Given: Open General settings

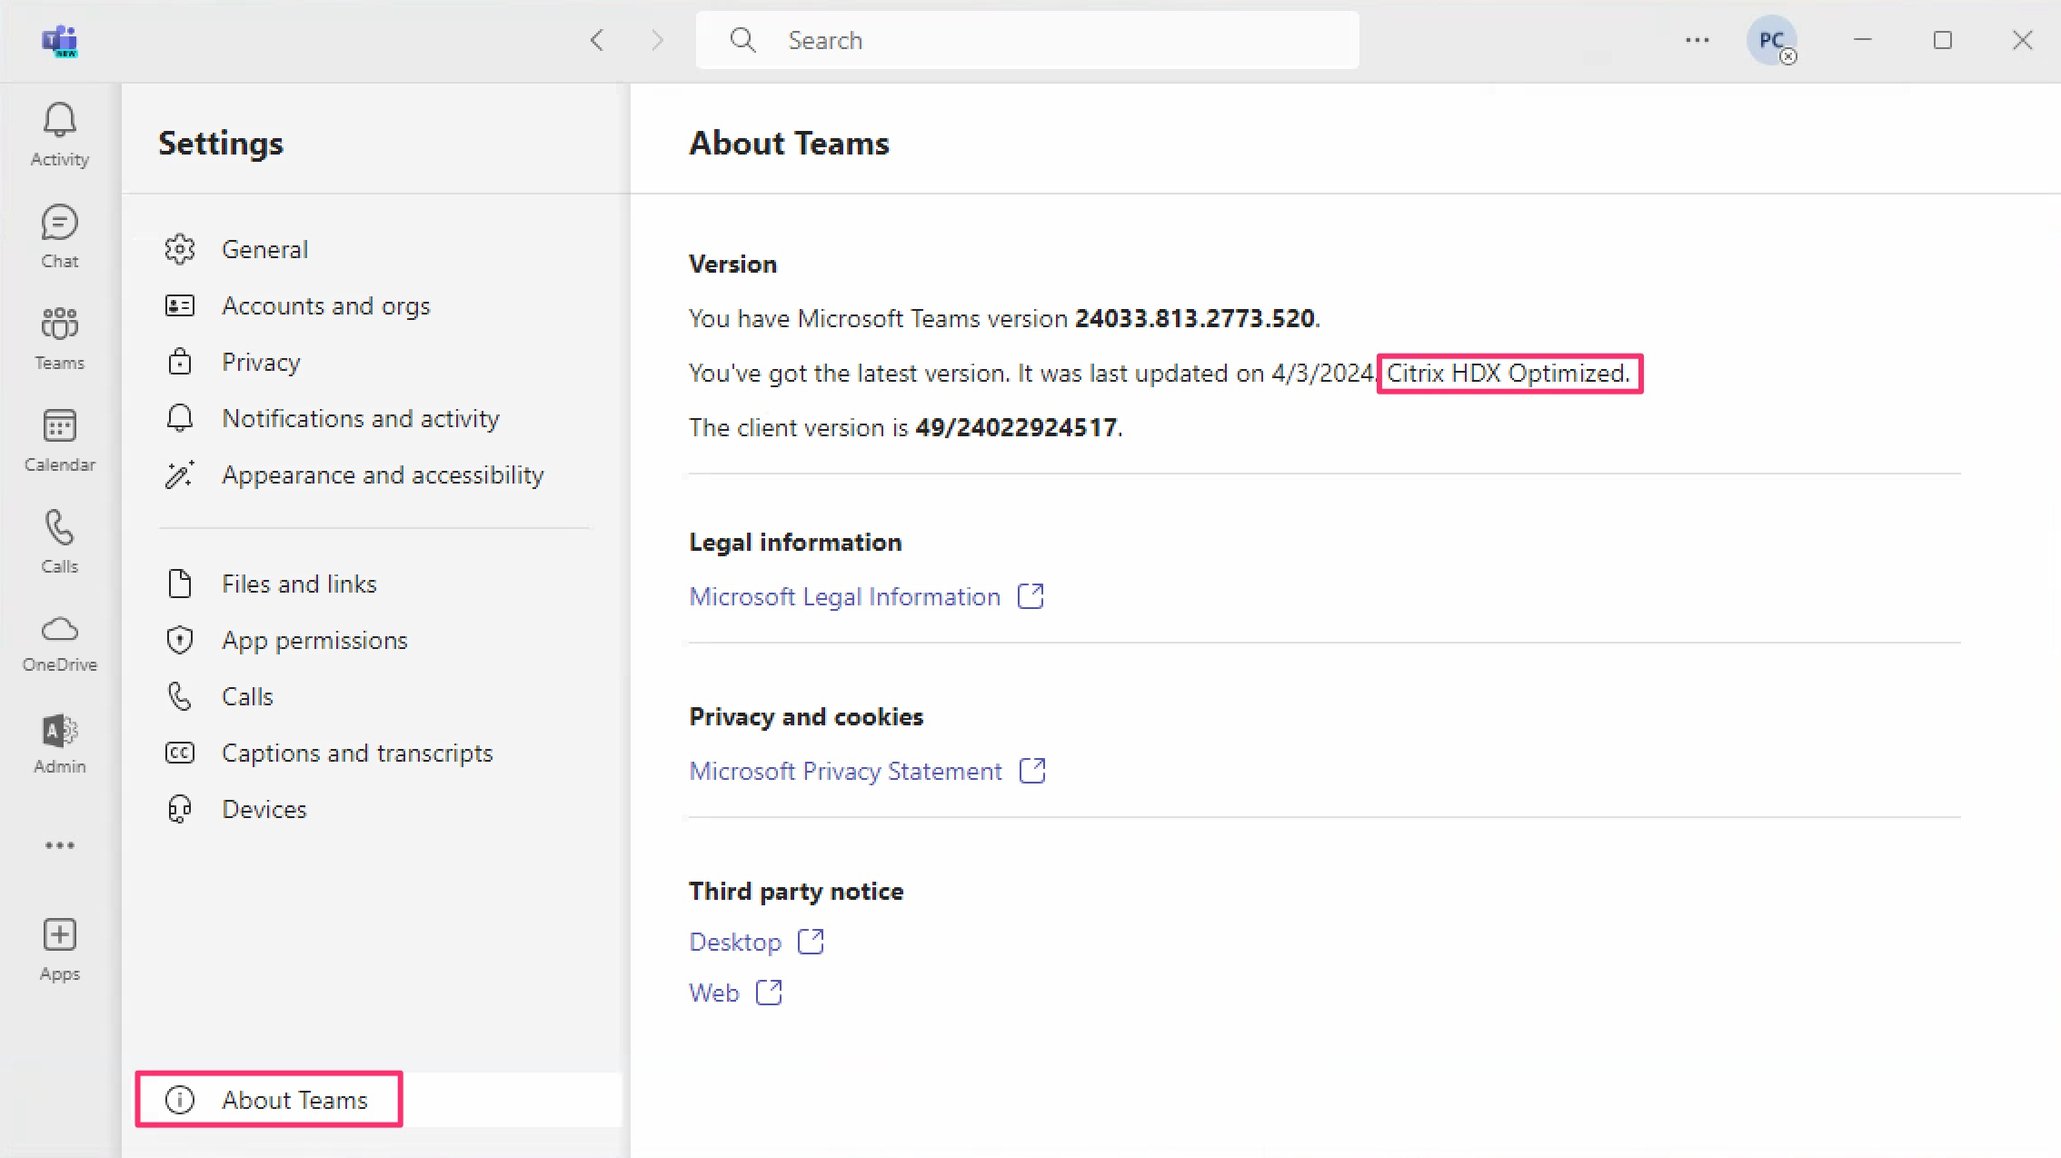Looking at the screenshot, I should (264, 249).
